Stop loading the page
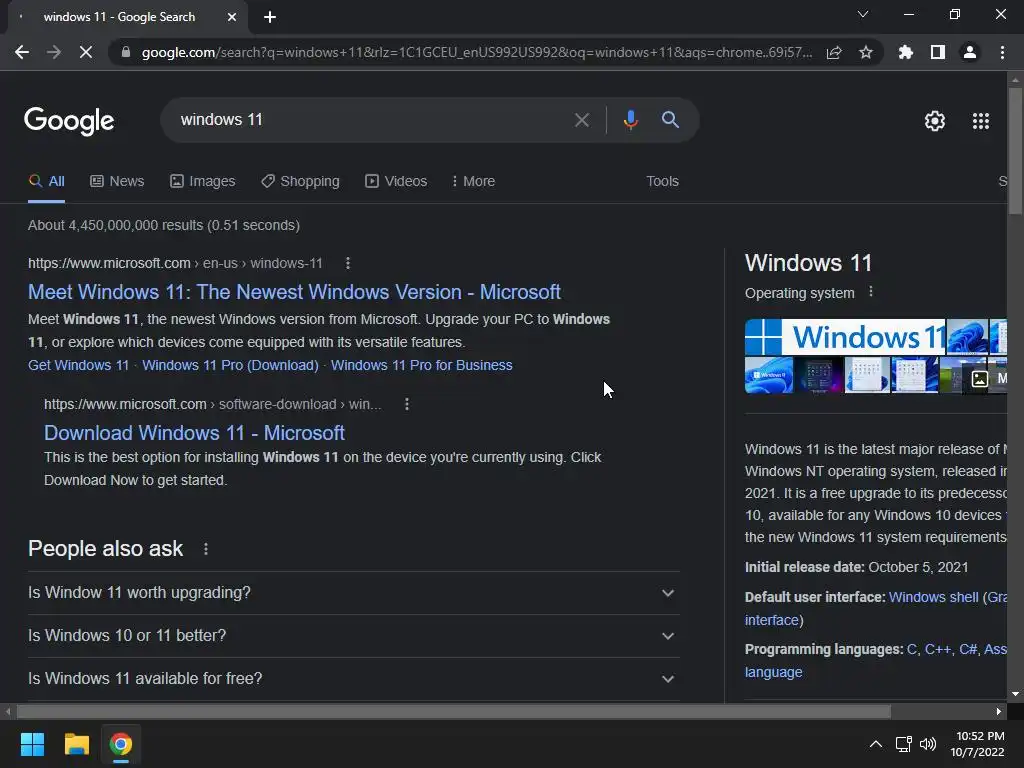 (86, 52)
